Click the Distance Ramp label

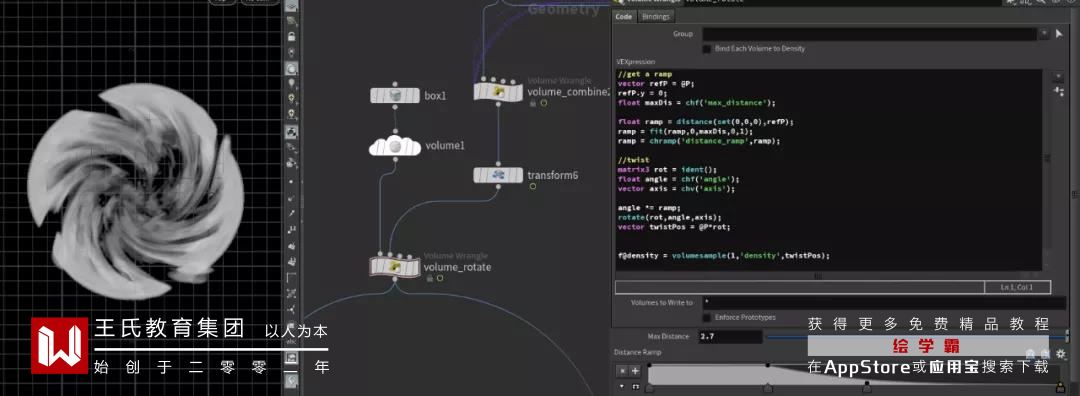(x=638, y=353)
